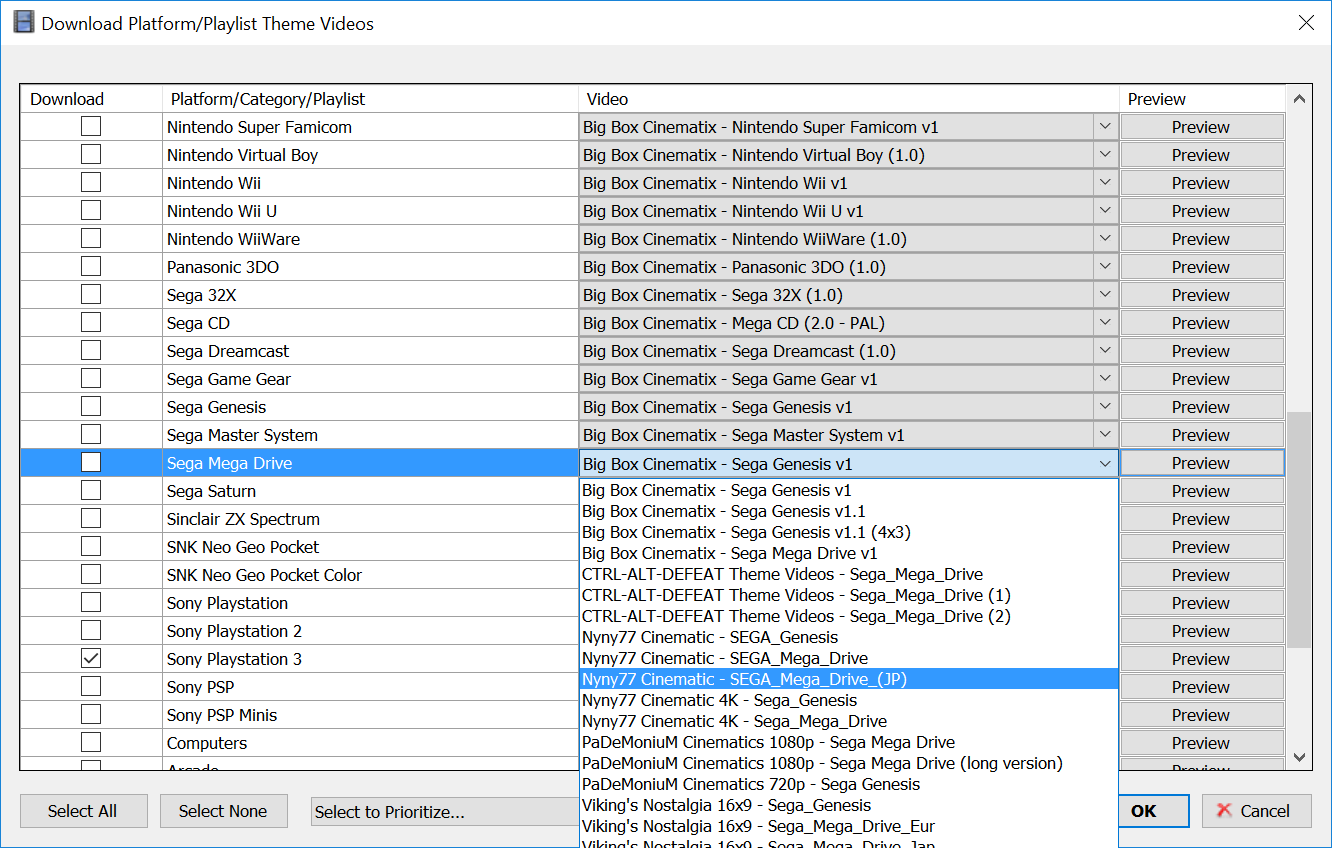Click the Select All button
1332x848 pixels.
(83, 811)
